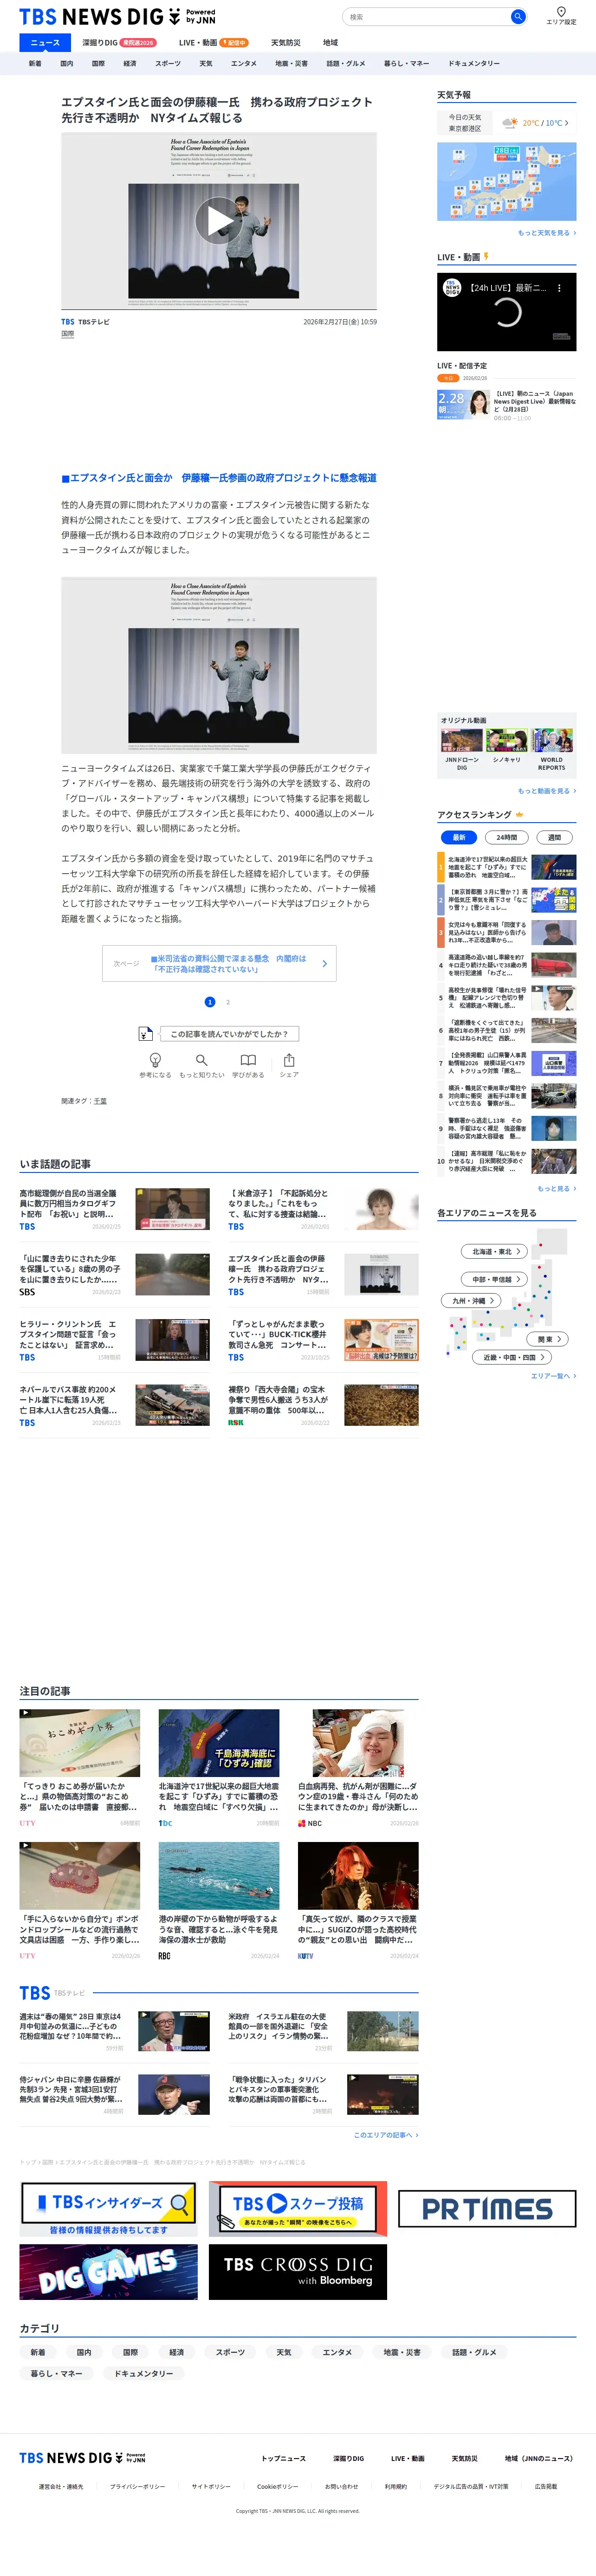Open the DIG GAMES banner
This screenshot has width=596, height=2576.
click(x=108, y=2272)
